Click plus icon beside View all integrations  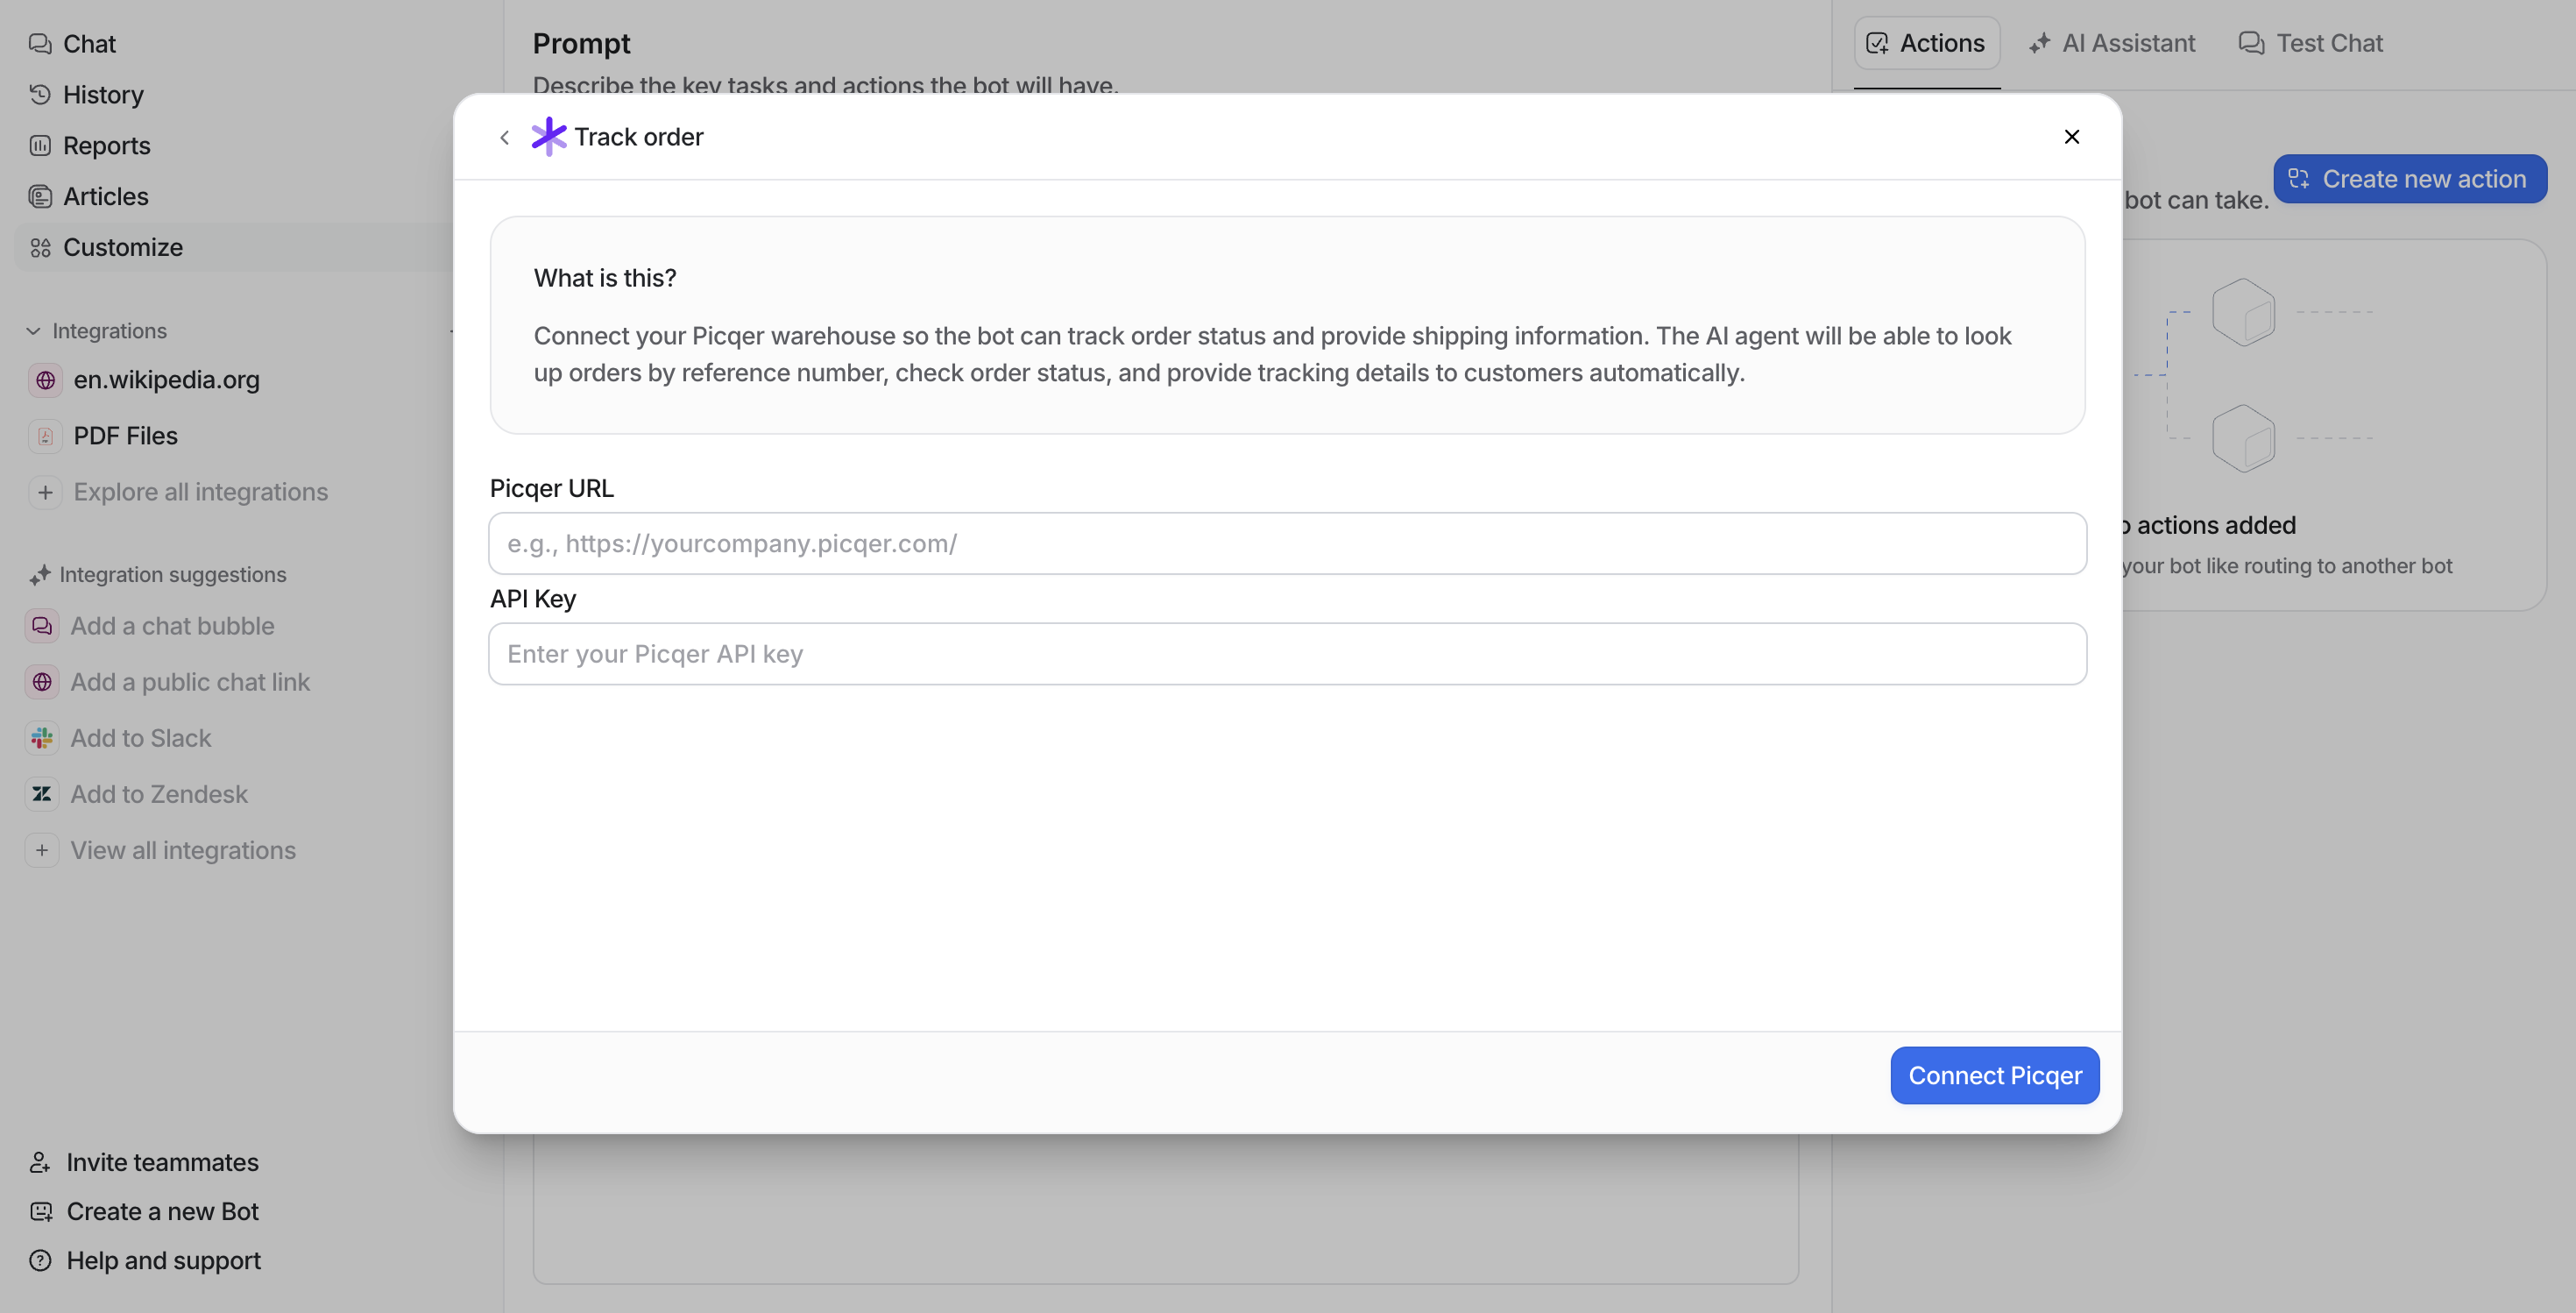click(42, 850)
